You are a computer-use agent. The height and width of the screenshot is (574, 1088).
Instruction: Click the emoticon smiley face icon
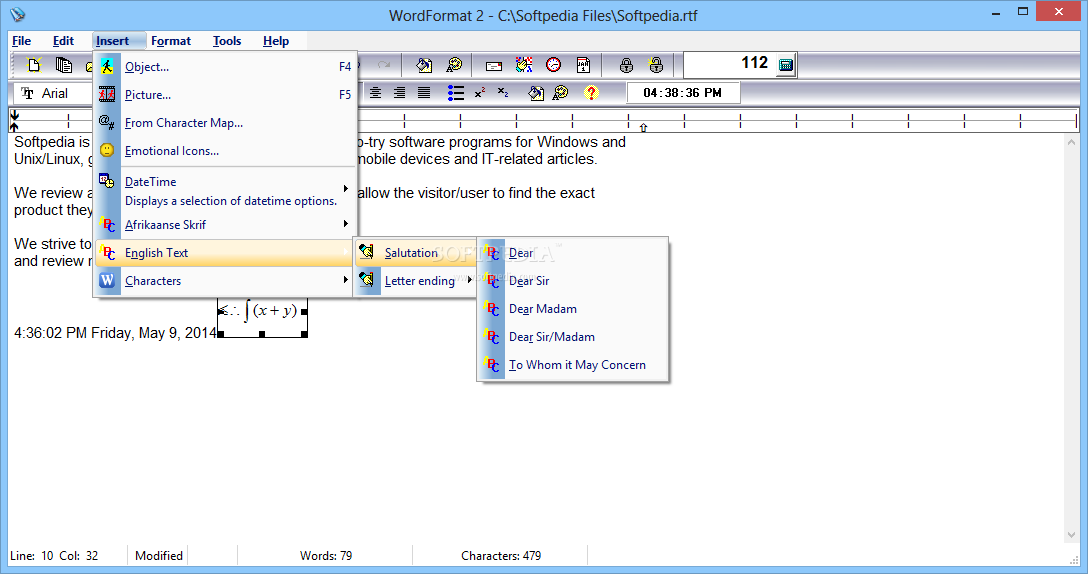[x=107, y=150]
